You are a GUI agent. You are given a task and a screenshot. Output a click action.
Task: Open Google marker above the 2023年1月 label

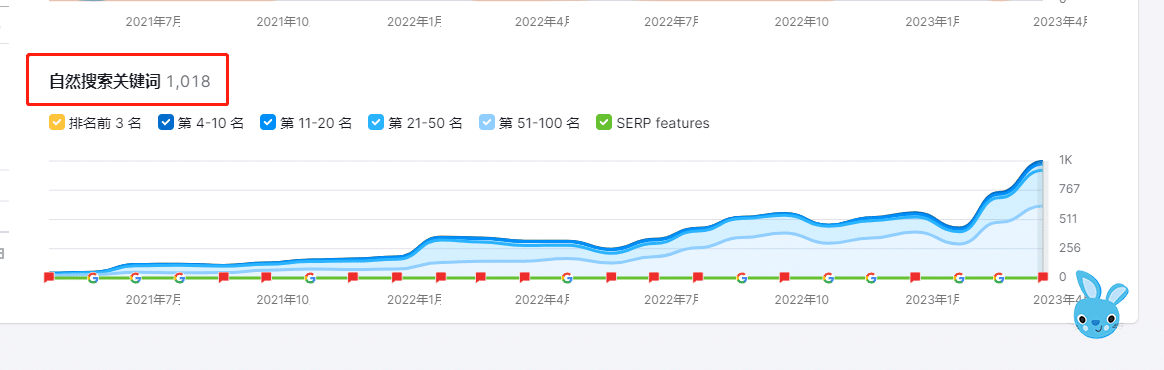(958, 277)
